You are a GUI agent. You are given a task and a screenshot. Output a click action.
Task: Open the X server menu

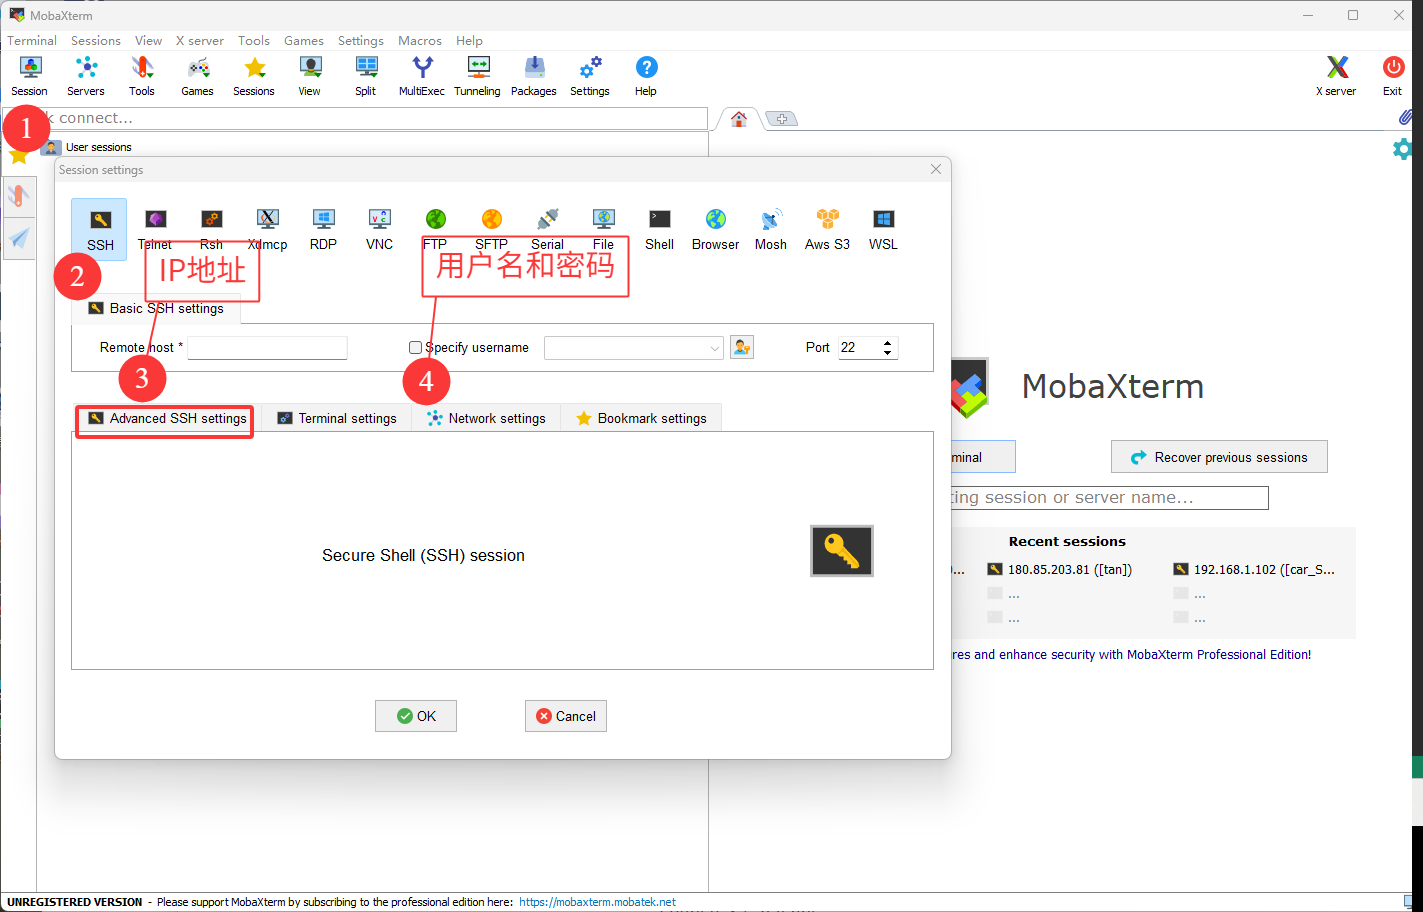(200, 40)
